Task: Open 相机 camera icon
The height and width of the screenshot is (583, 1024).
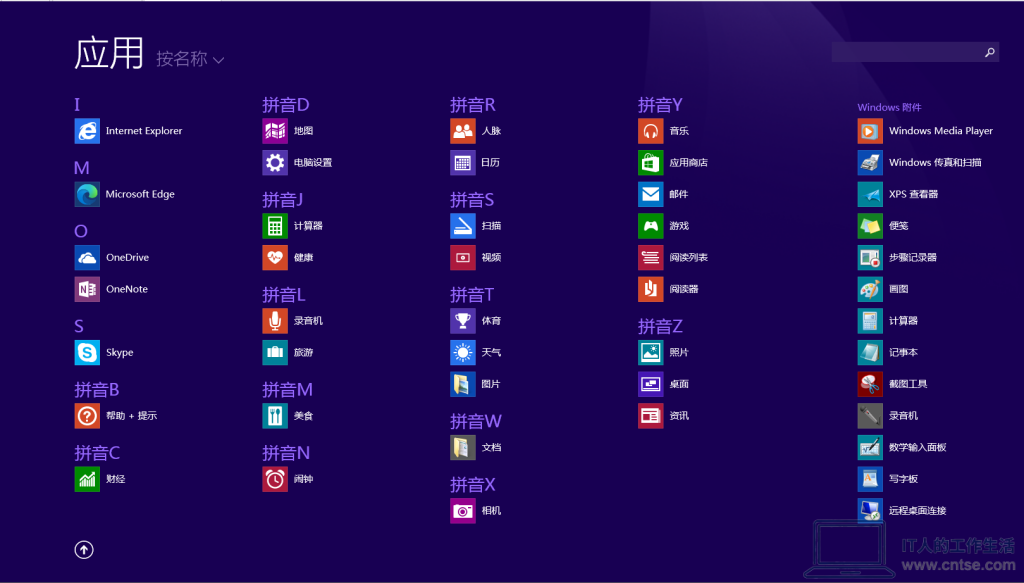Action: click(462, 511)
